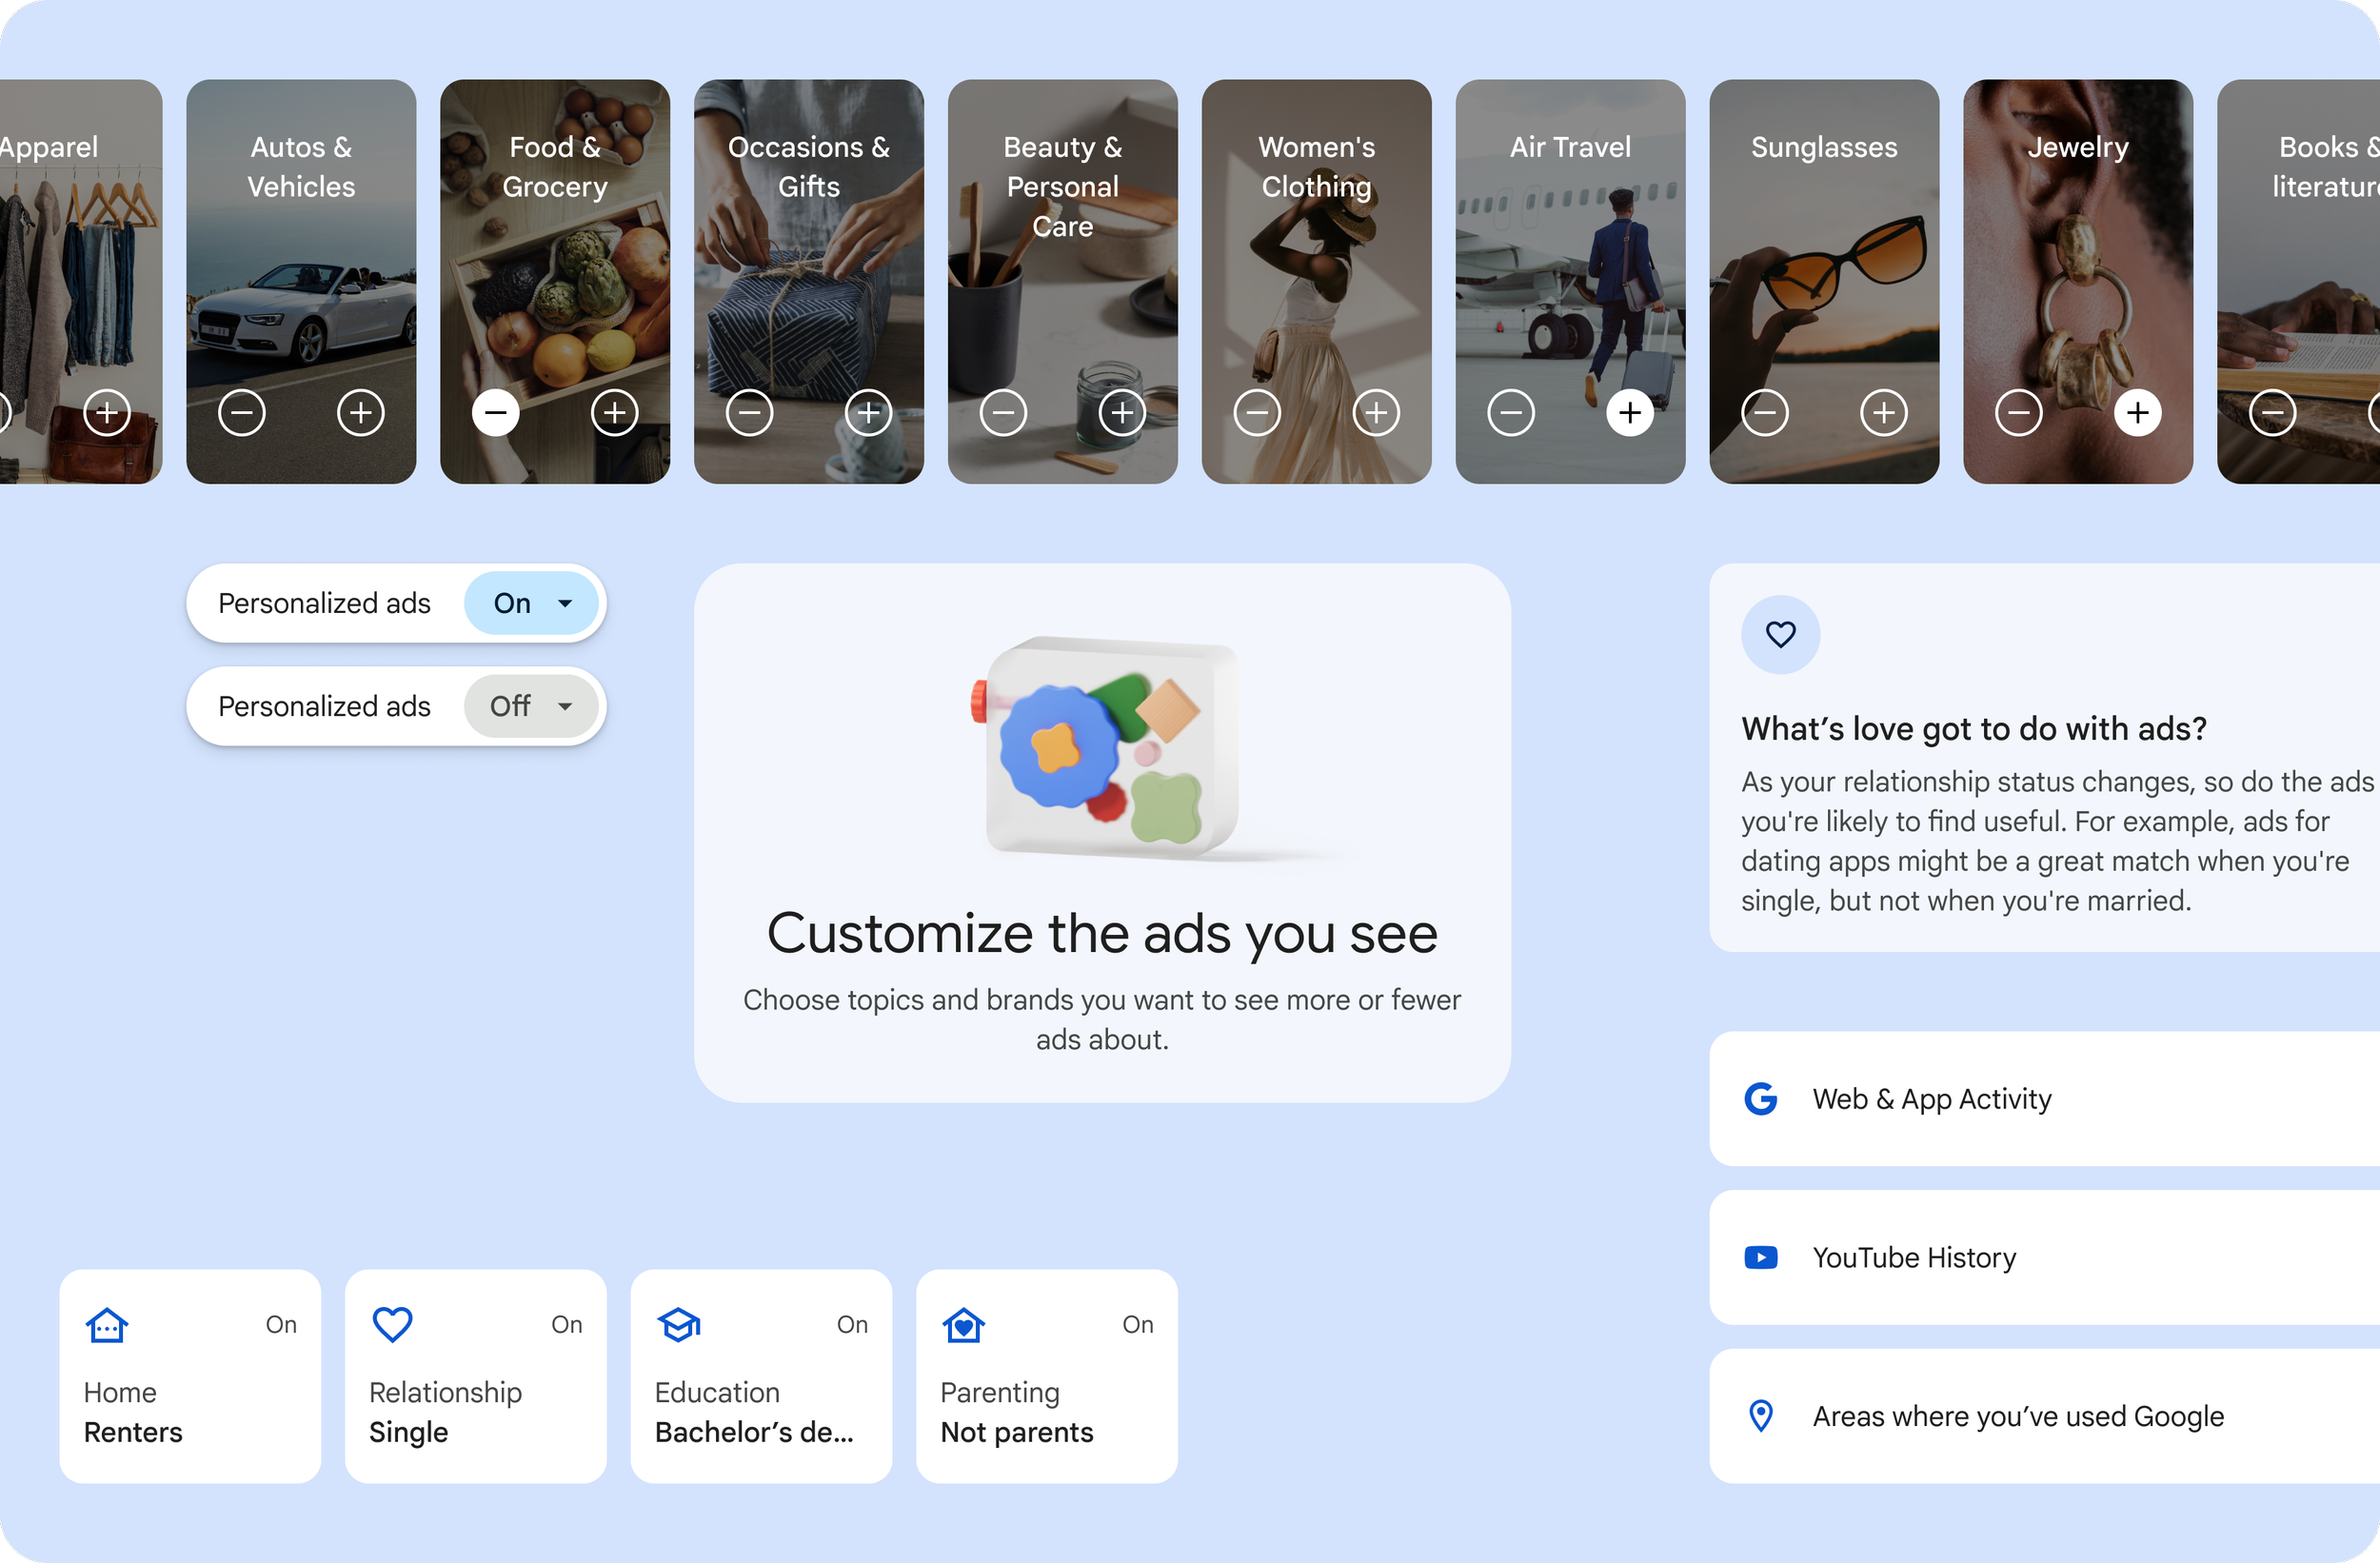Viewport: 2380px width, 1563px height.
Task: Open the Personalized ads On dropdown
Action: coord(531,603)
